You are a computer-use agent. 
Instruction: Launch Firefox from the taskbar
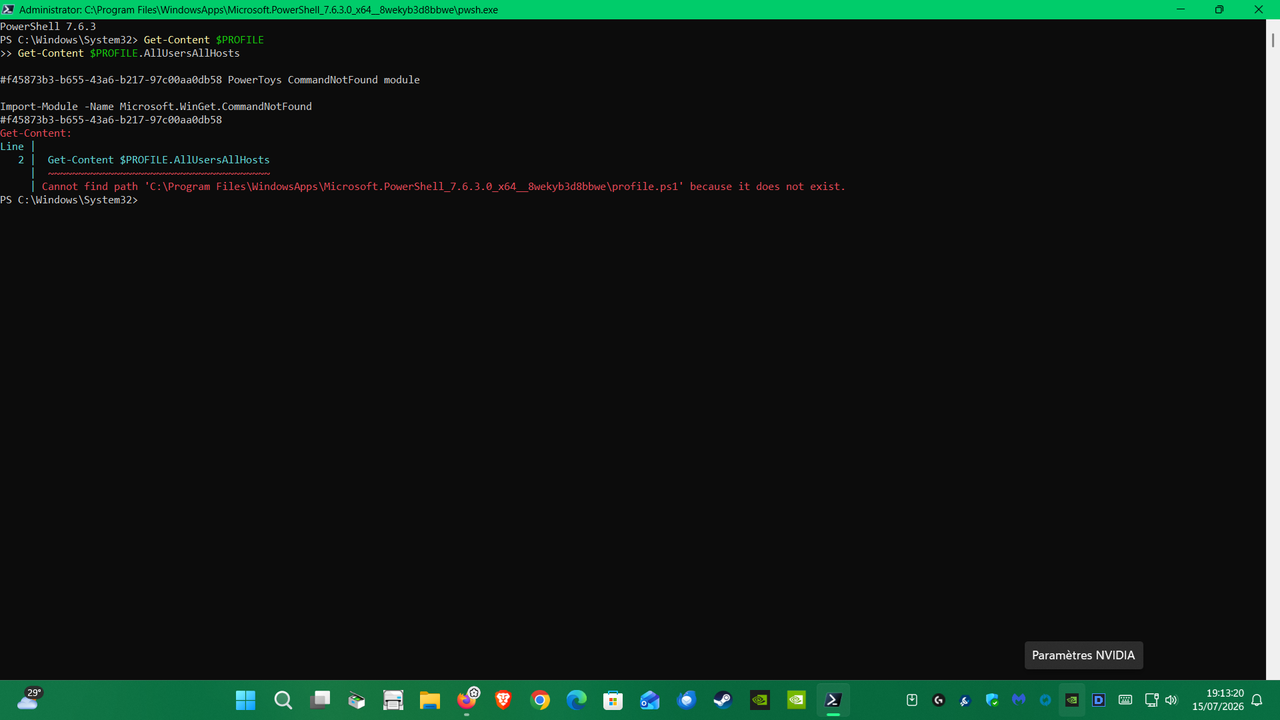[467, 700]
